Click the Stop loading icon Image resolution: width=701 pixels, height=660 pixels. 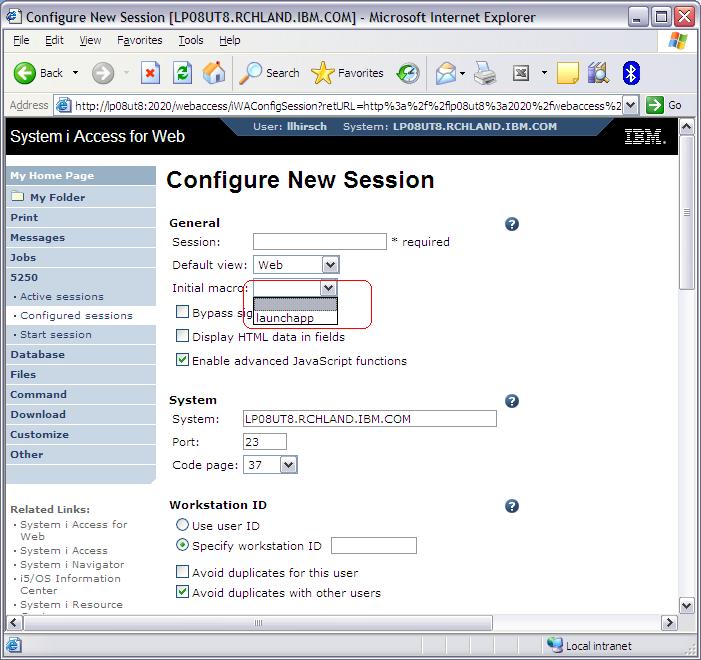click(x=150, y=73)
